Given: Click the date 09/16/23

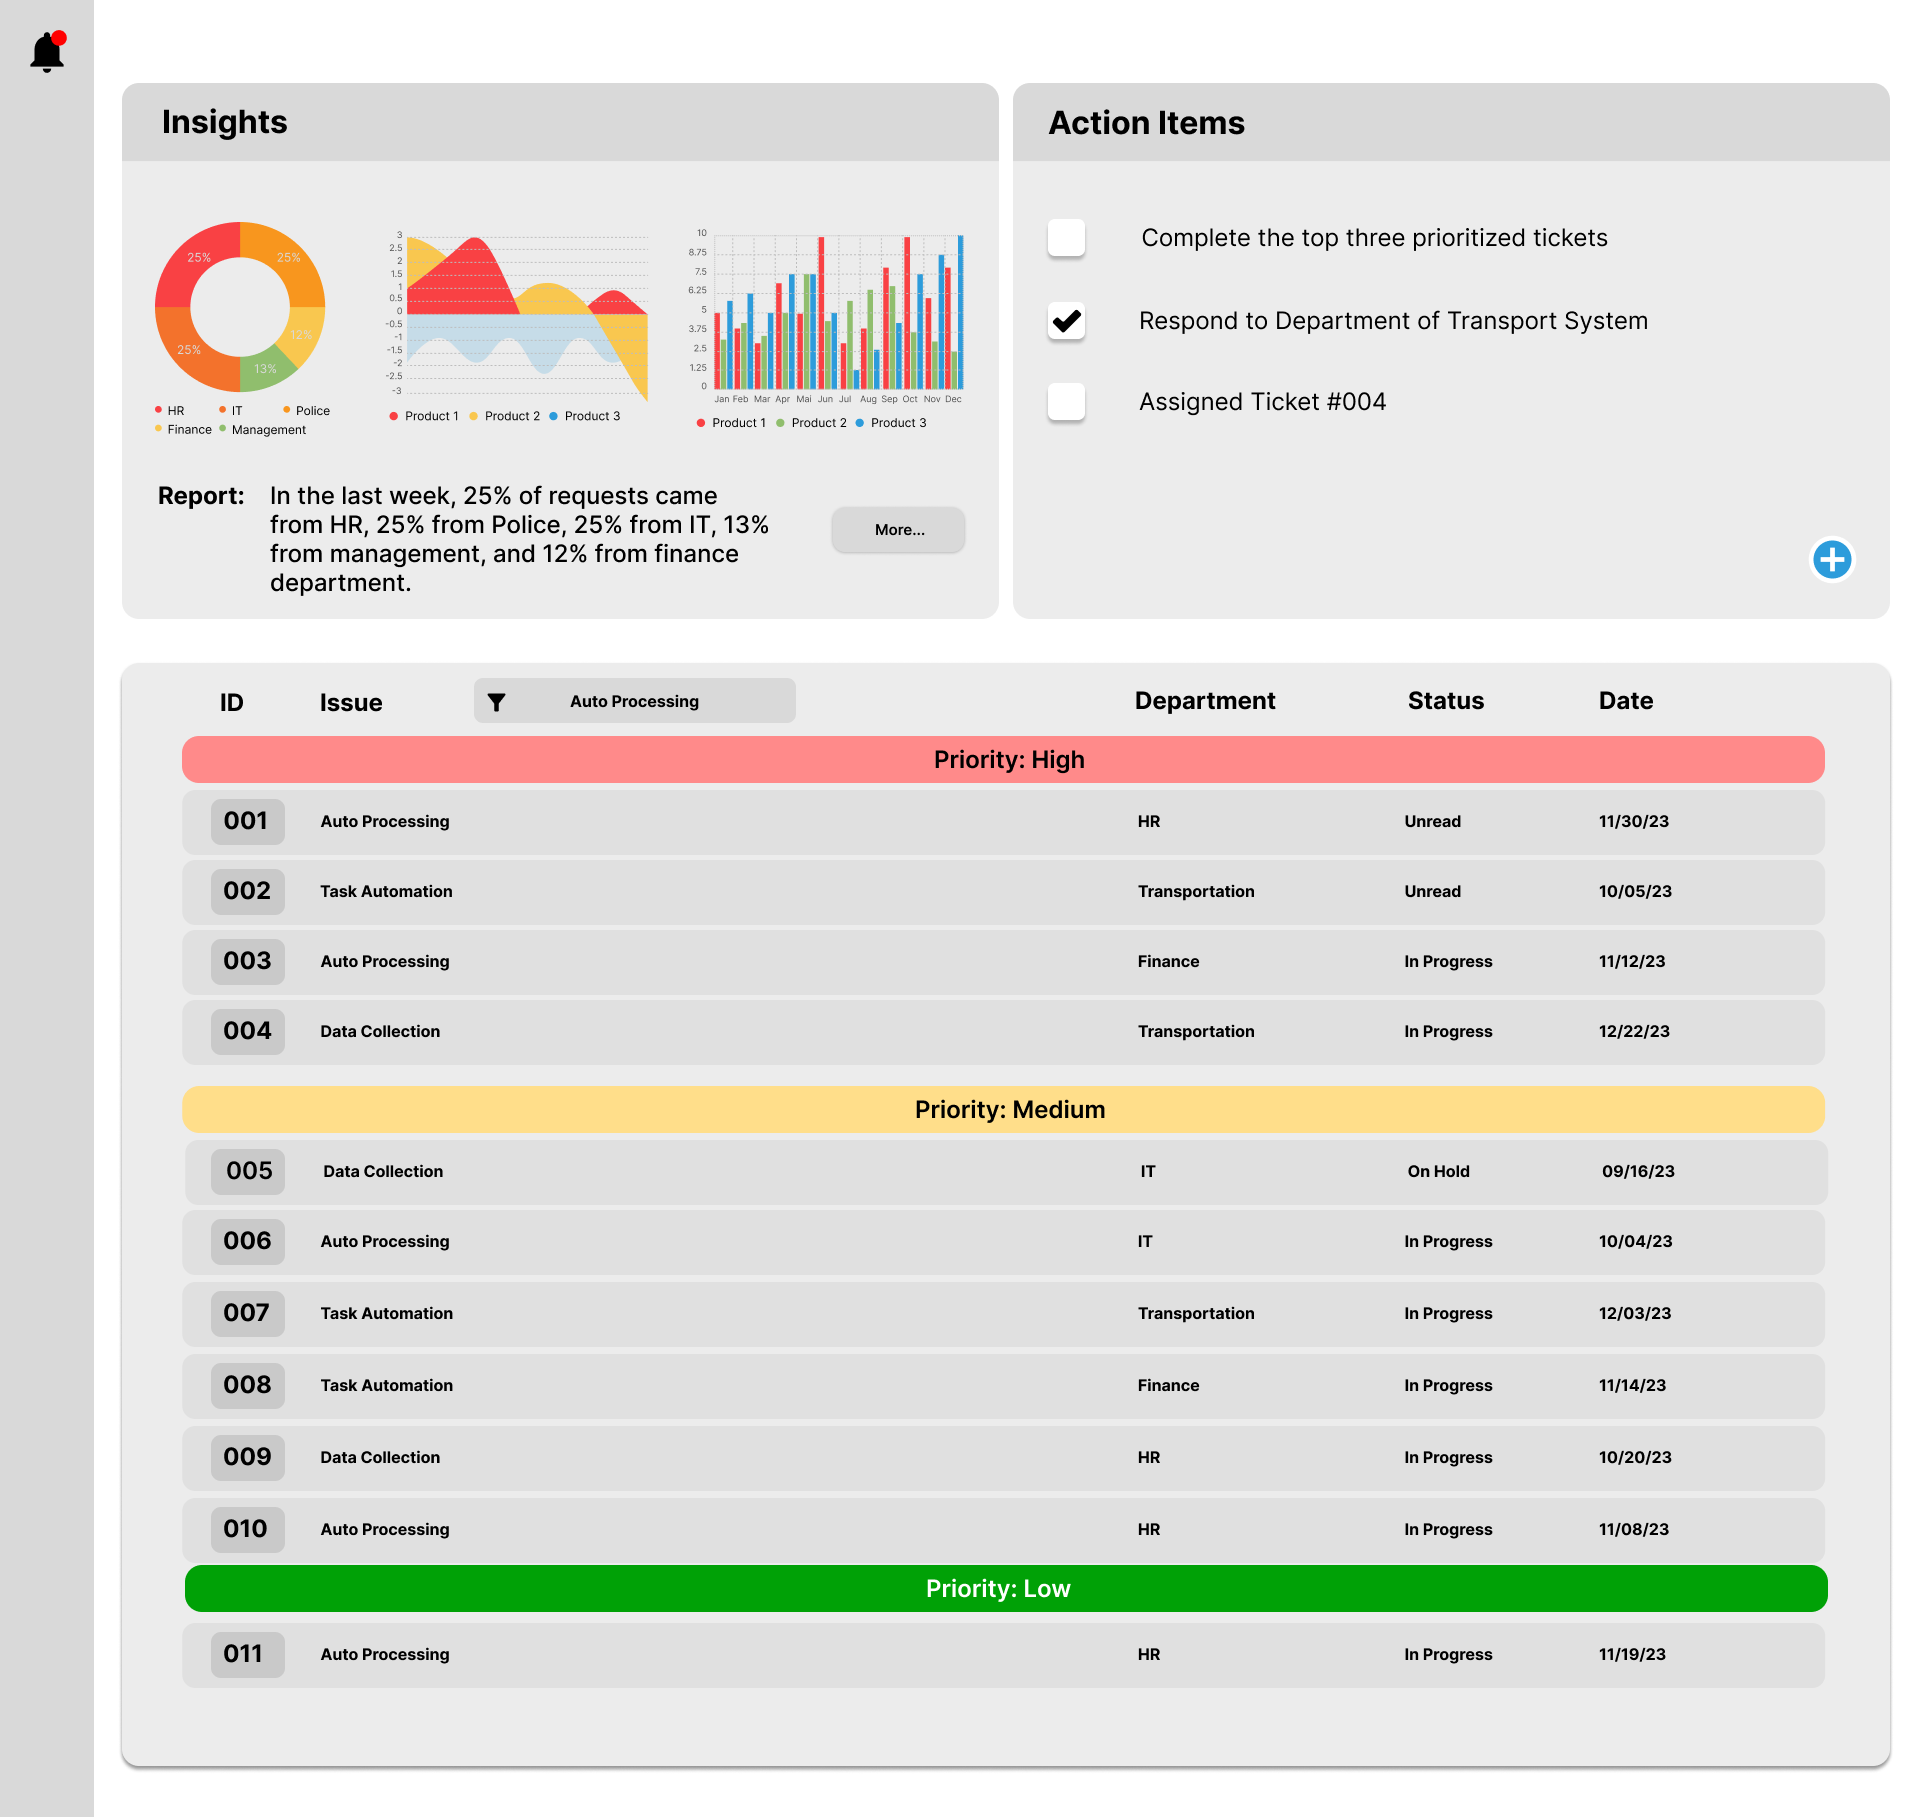Looking at the screenshot, I should point(1638,1172).
